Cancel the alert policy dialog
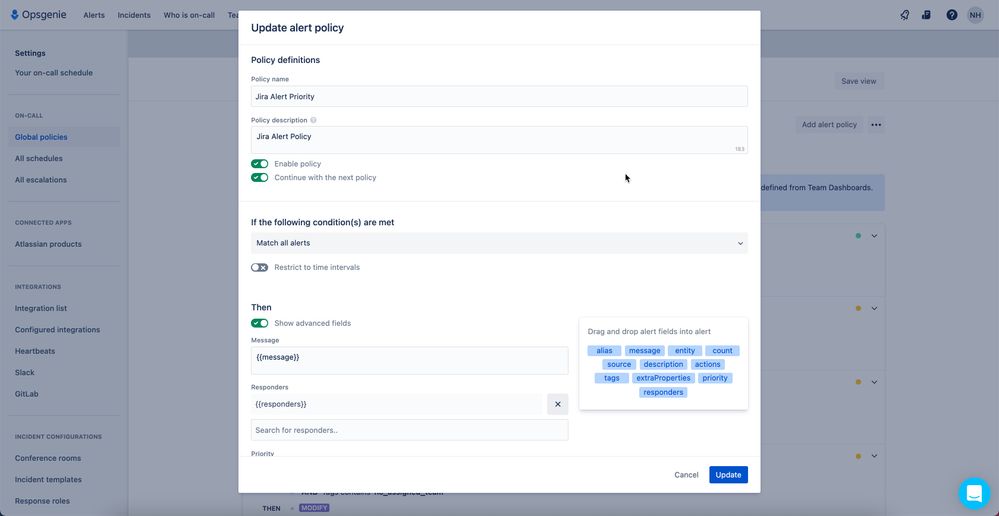 point(686,475)
